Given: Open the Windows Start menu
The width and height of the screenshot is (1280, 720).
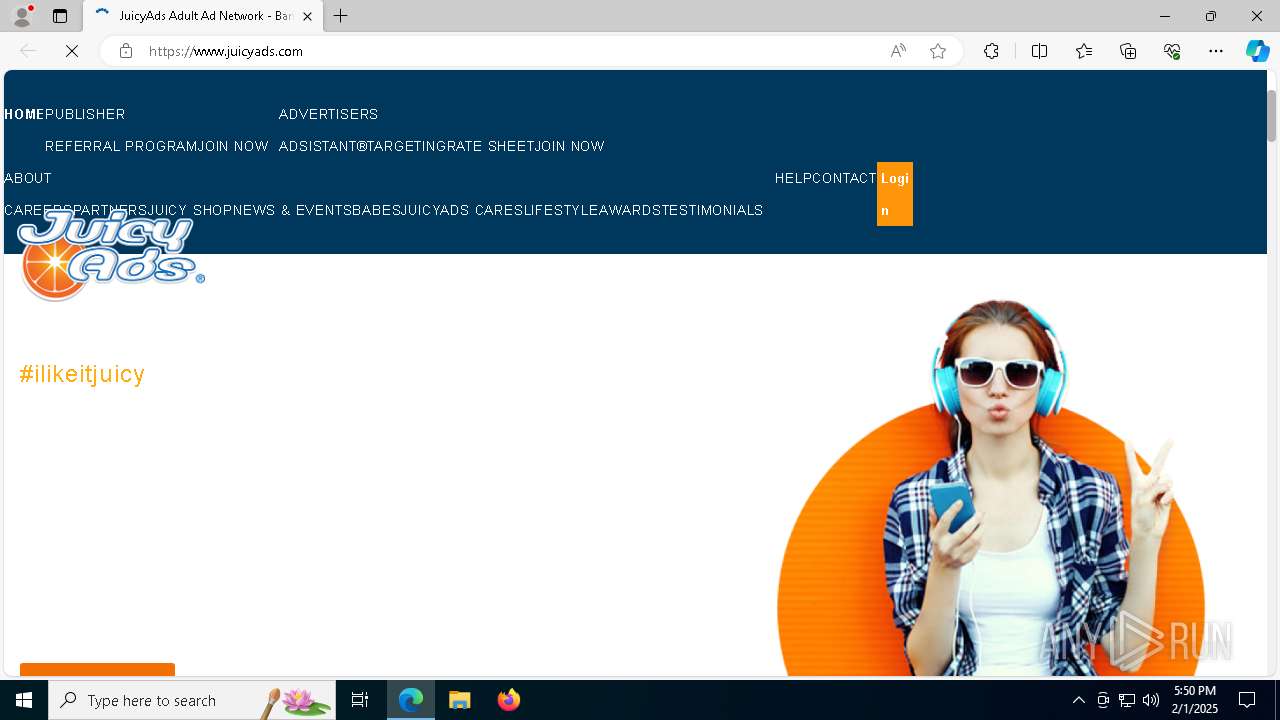Looking at the screenshot, I should tap(24, 700).
